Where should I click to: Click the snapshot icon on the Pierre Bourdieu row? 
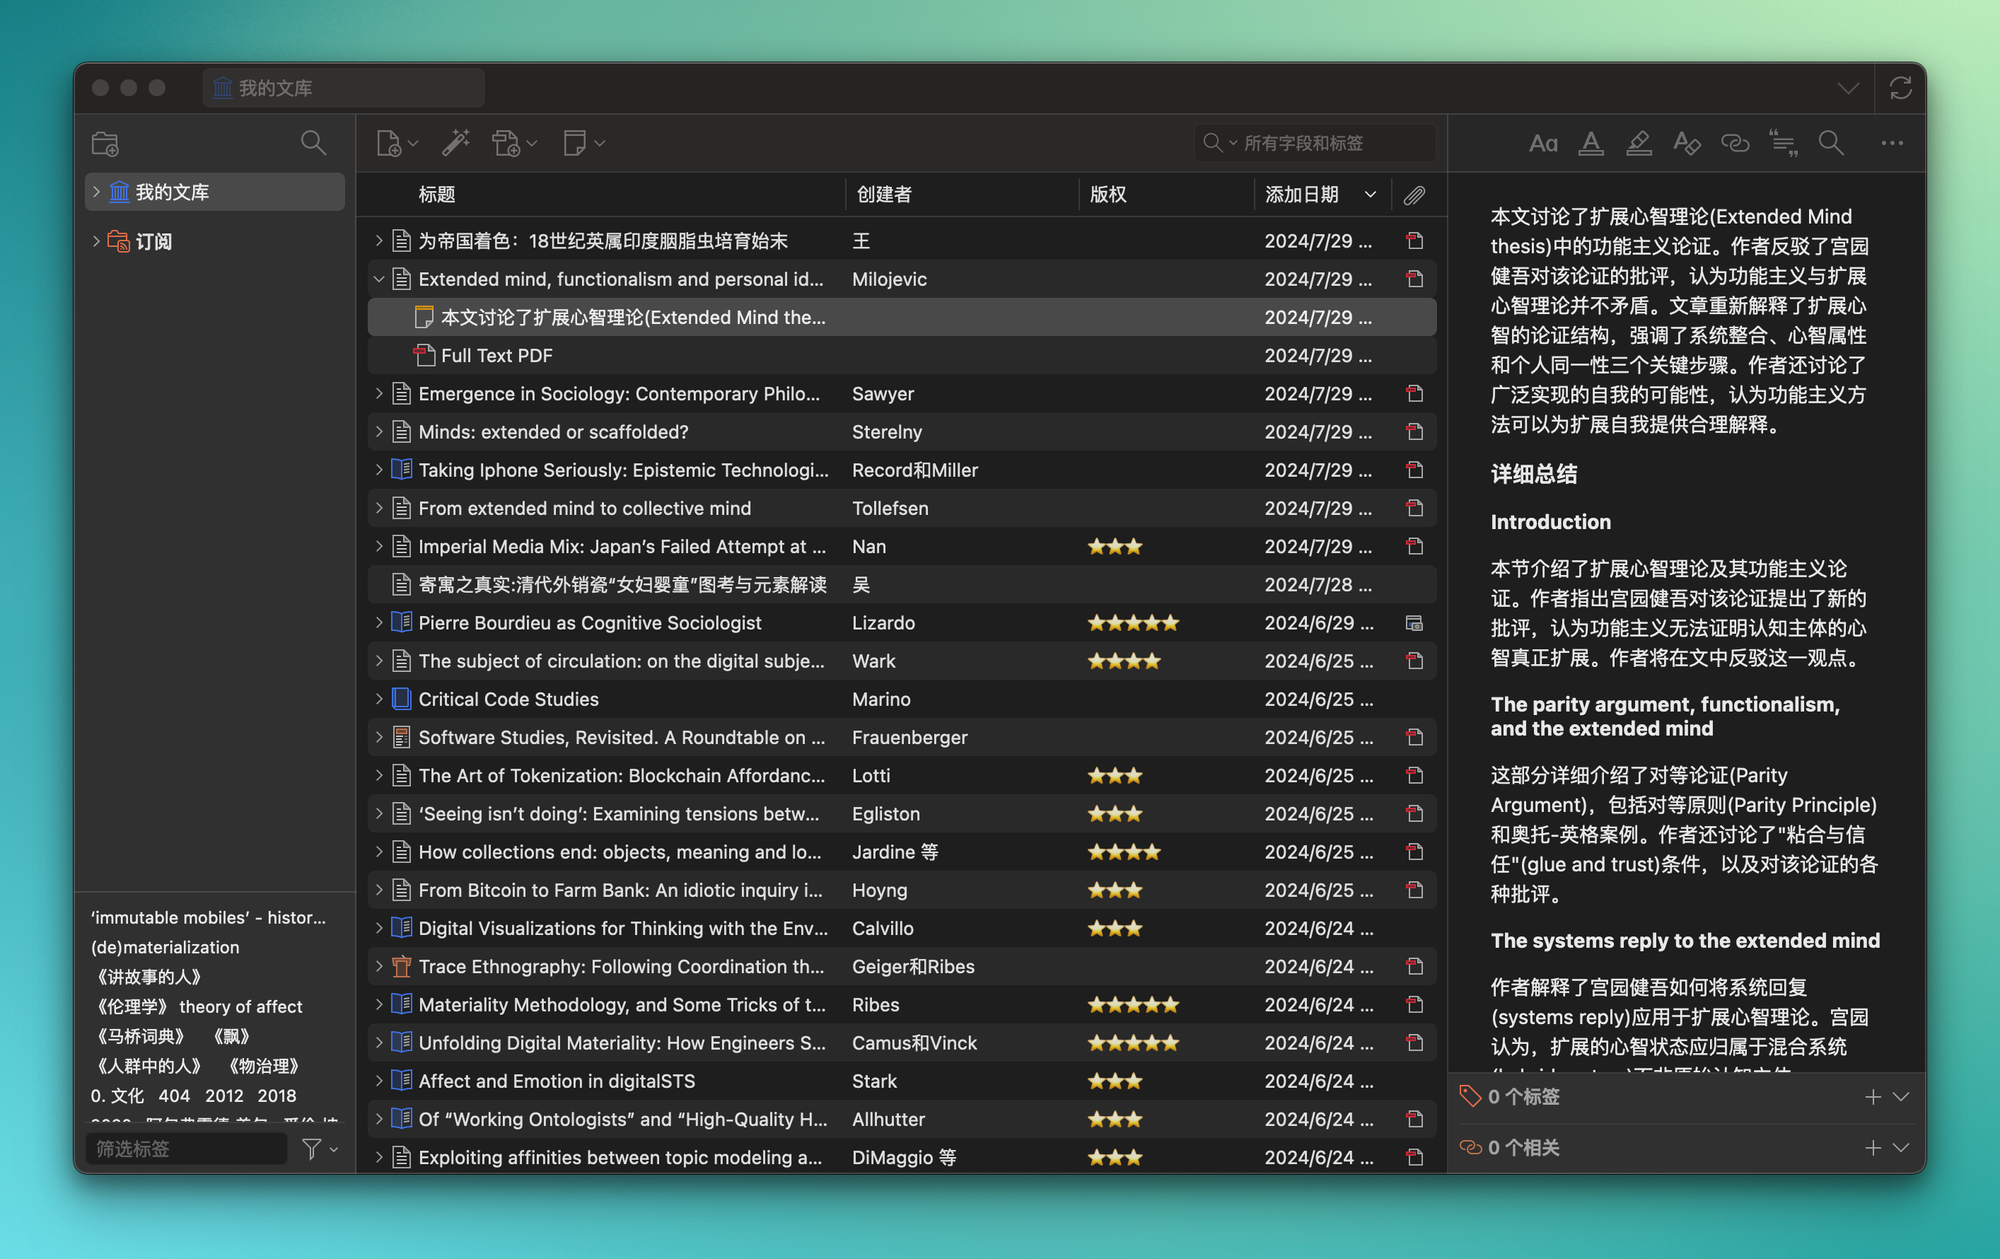click(x=1414, y=623)
